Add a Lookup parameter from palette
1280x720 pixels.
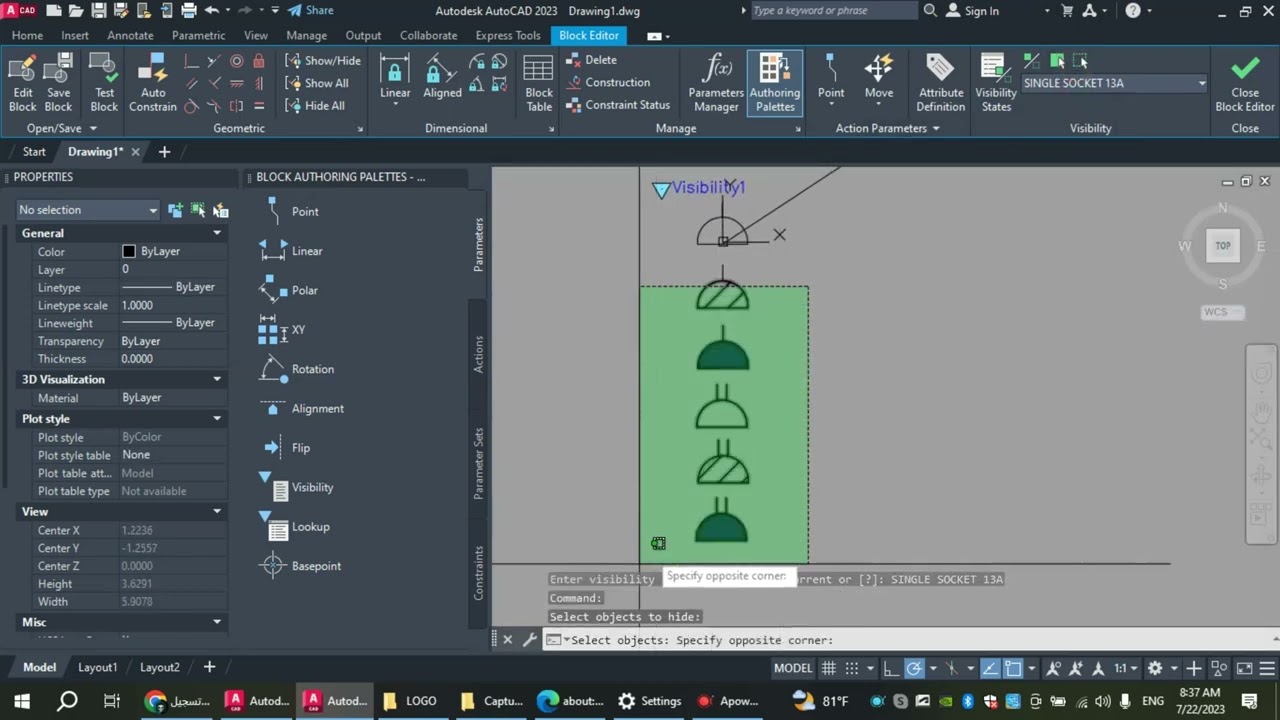(x=295, y=527)
